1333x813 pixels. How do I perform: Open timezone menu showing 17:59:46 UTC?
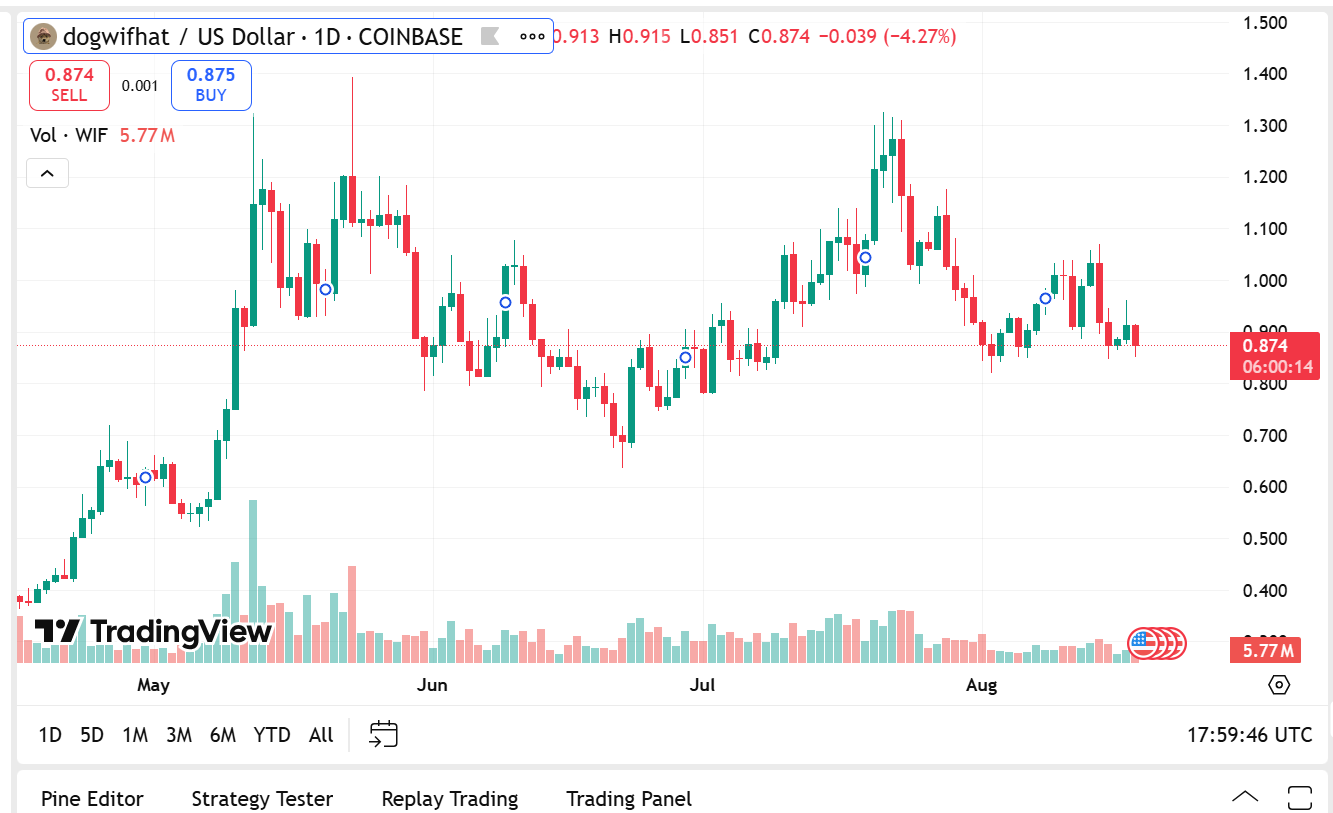click(1249, 735)
